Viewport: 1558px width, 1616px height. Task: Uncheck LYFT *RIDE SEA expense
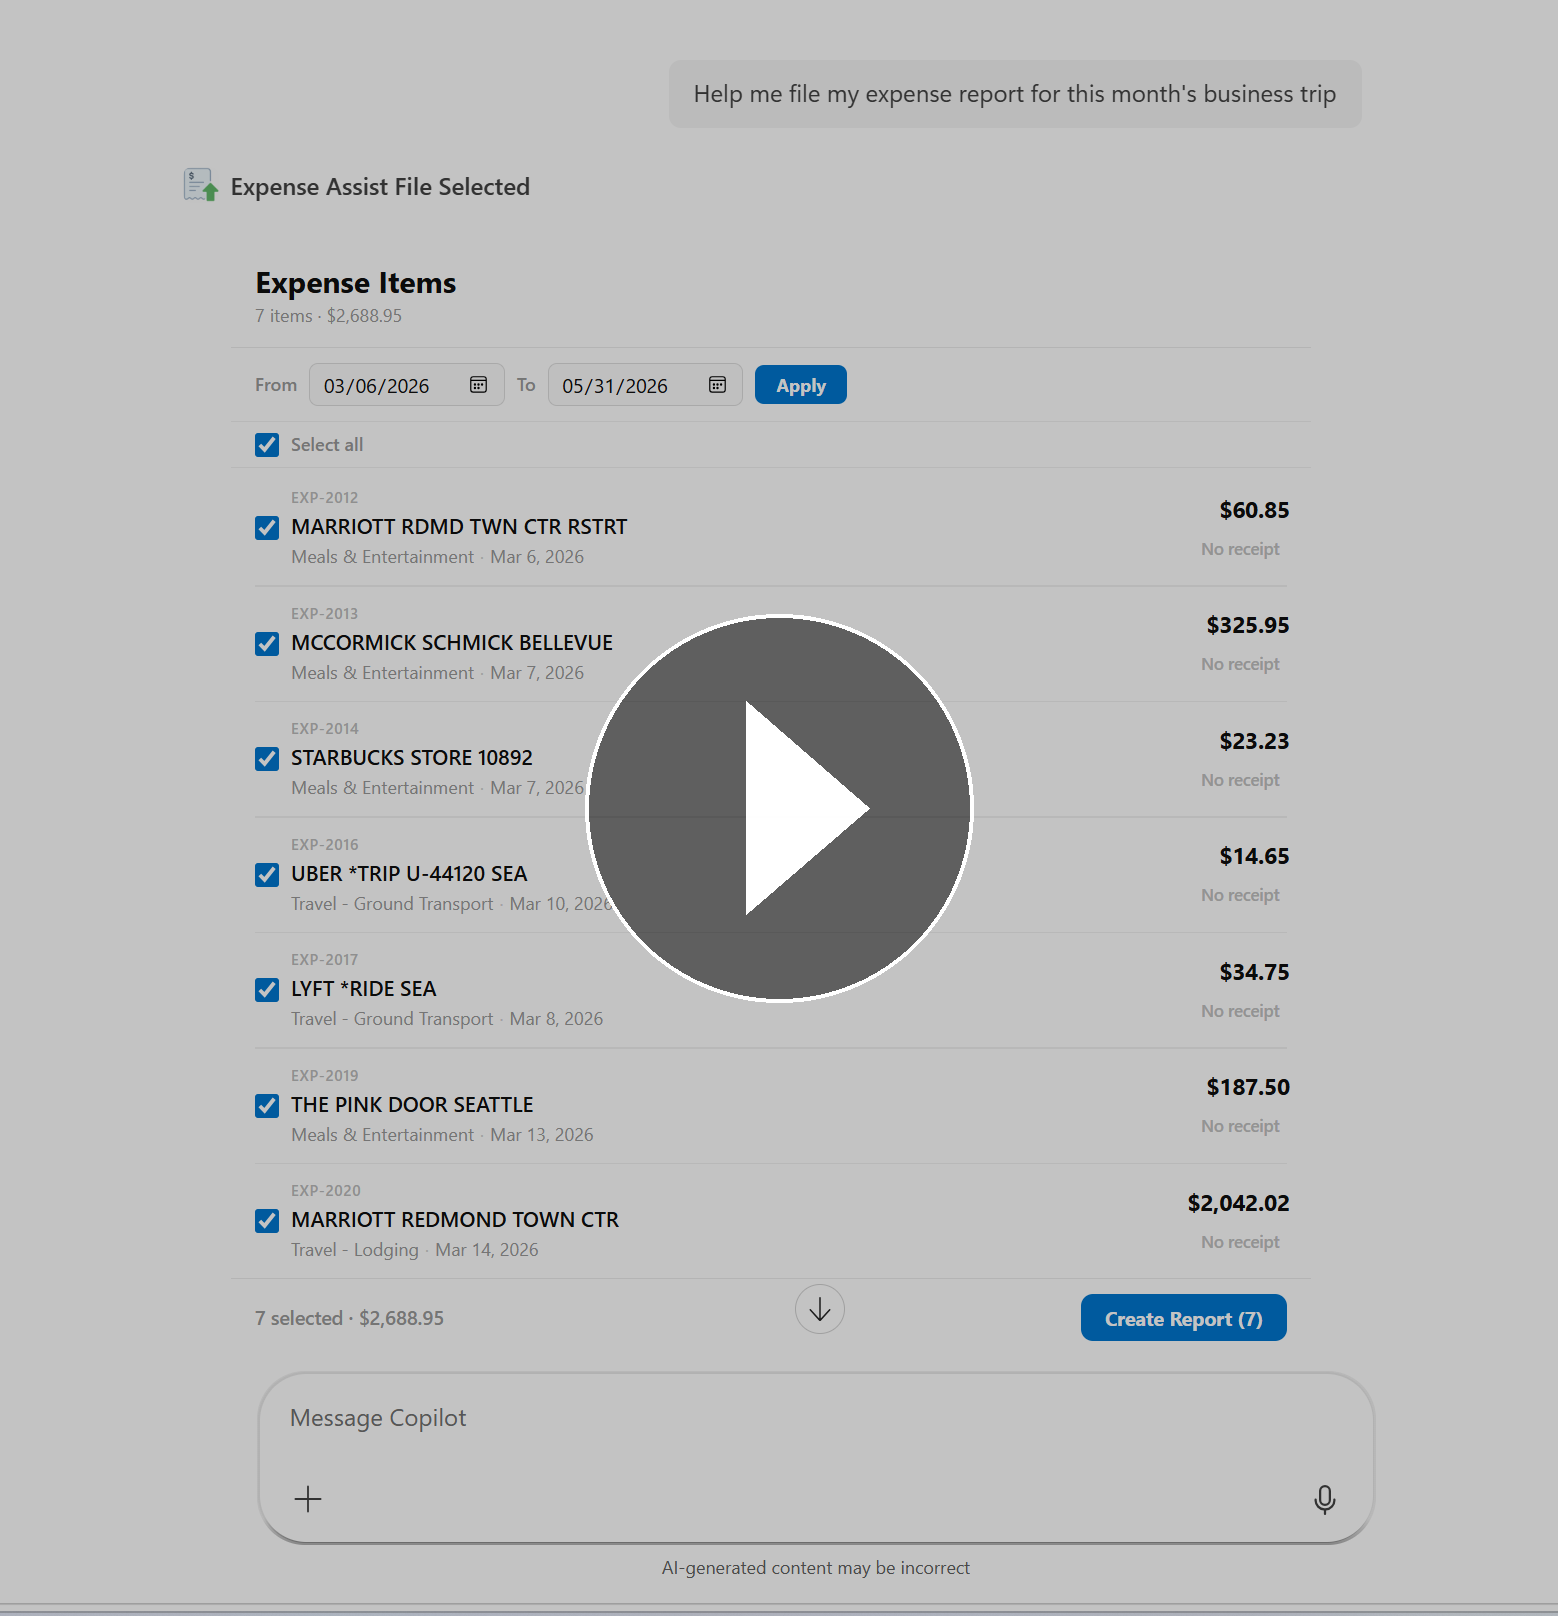coord(267,989)
